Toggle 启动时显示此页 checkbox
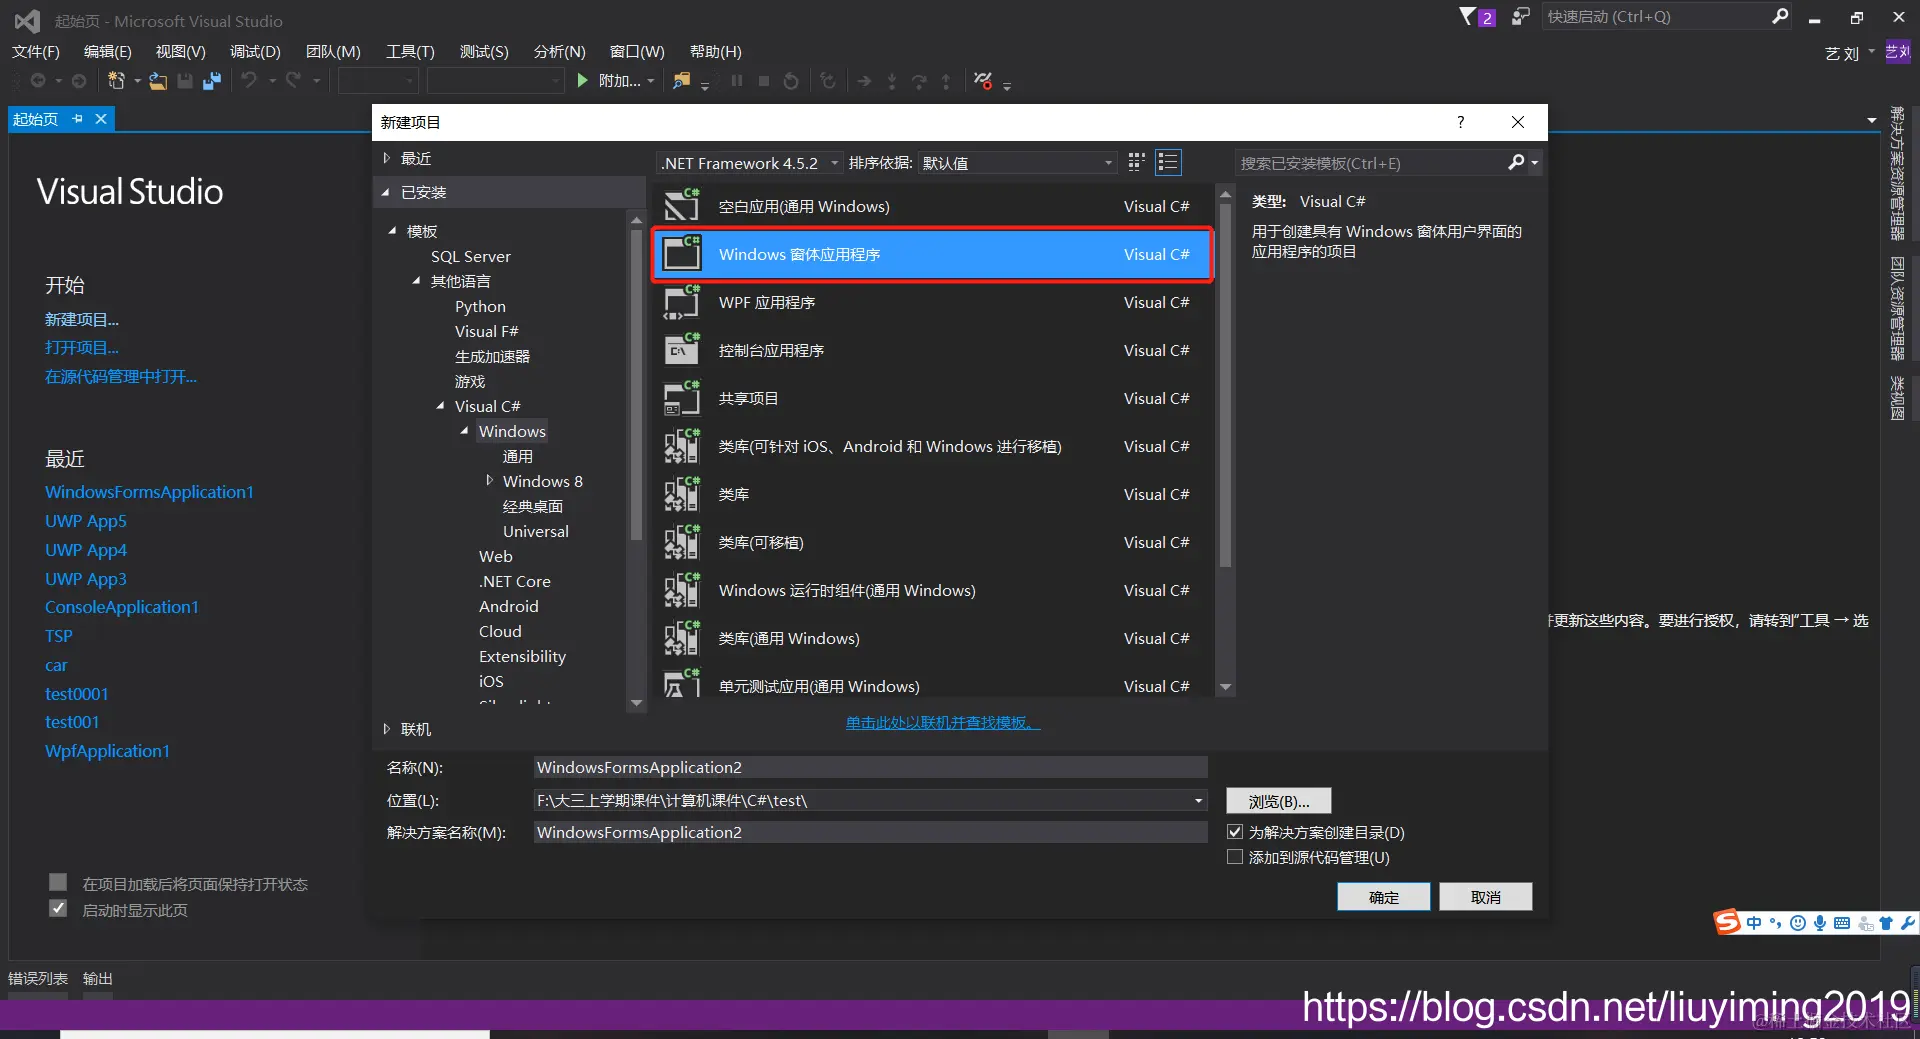1920x1039 pixels. 58,909
